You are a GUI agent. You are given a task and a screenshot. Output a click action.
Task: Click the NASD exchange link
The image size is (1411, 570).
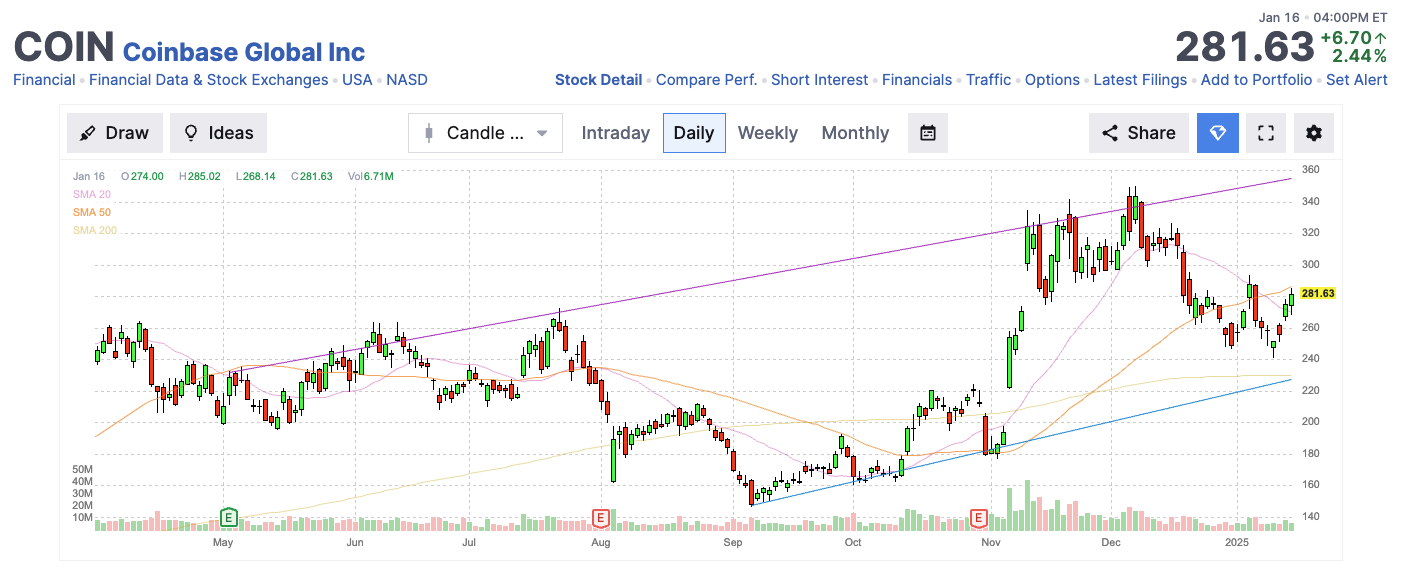pos(407,80)
